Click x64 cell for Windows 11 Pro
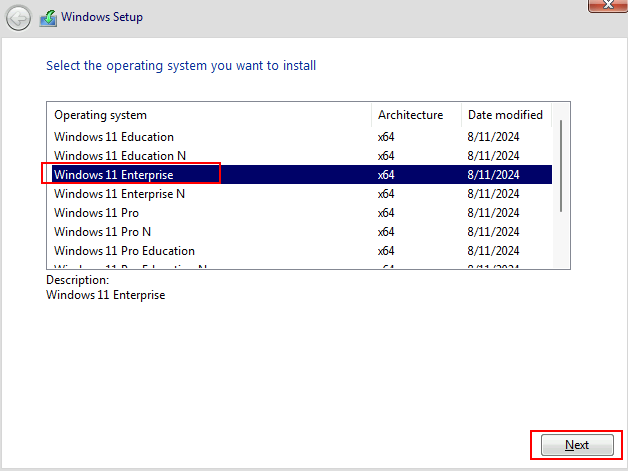Image resolution: width=628 pixels, height=471 pixels. point(386,213)
